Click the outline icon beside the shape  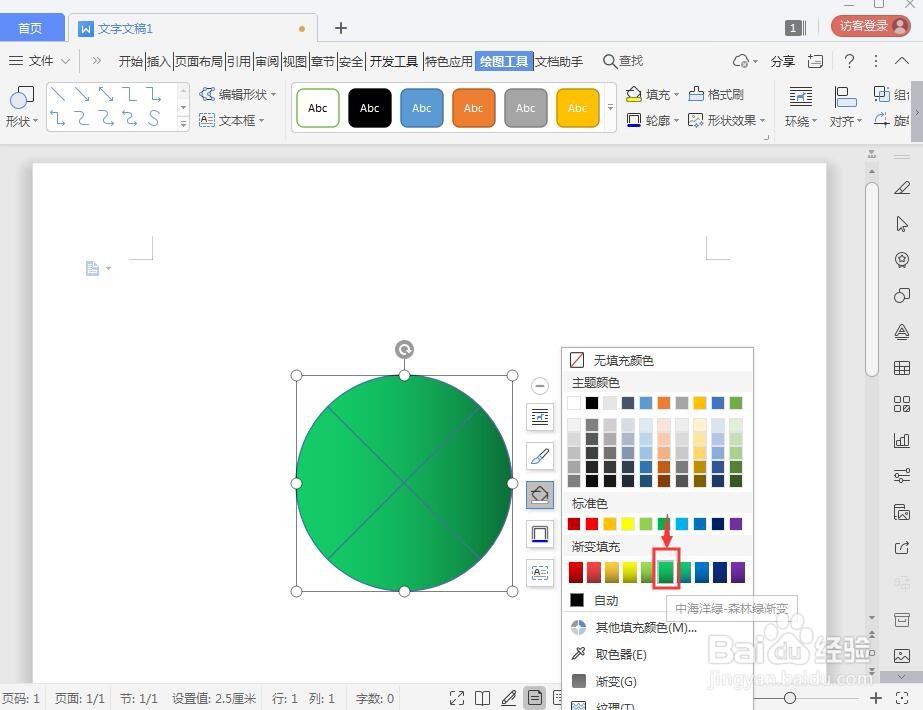[x=540, y=533]
